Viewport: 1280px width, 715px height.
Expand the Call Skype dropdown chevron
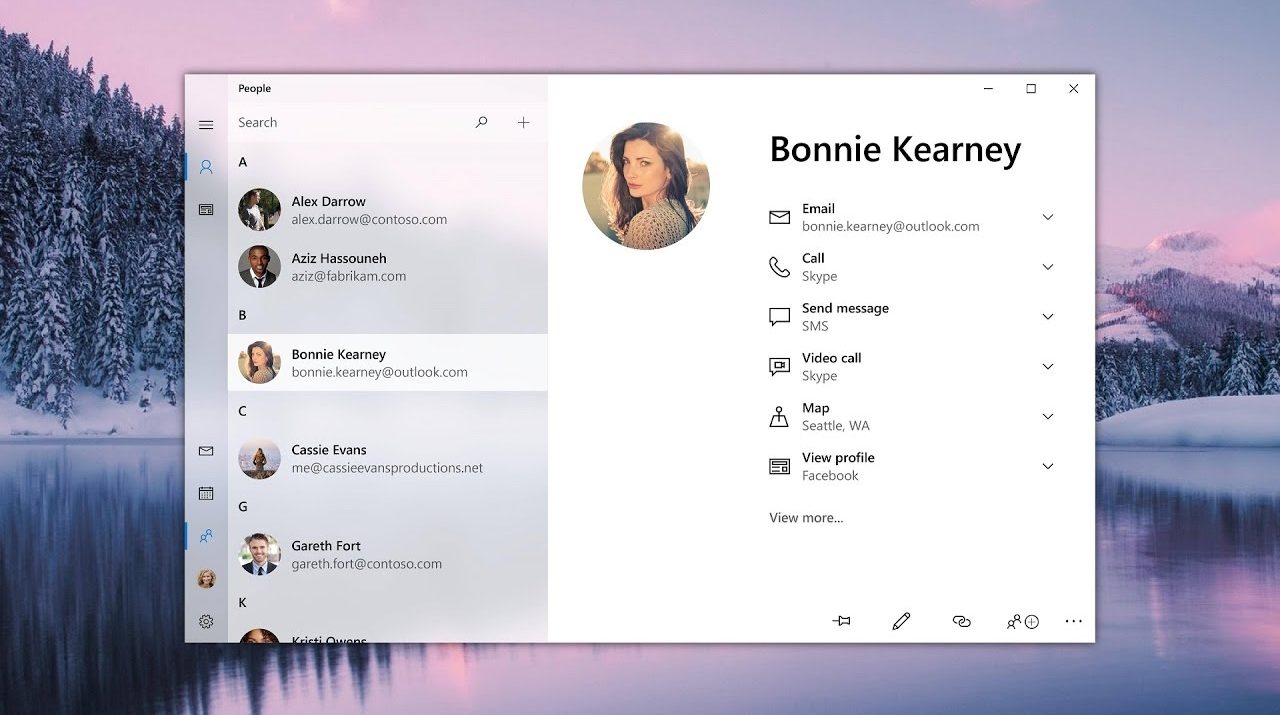pyautogui.click(x=1047, y=267)
